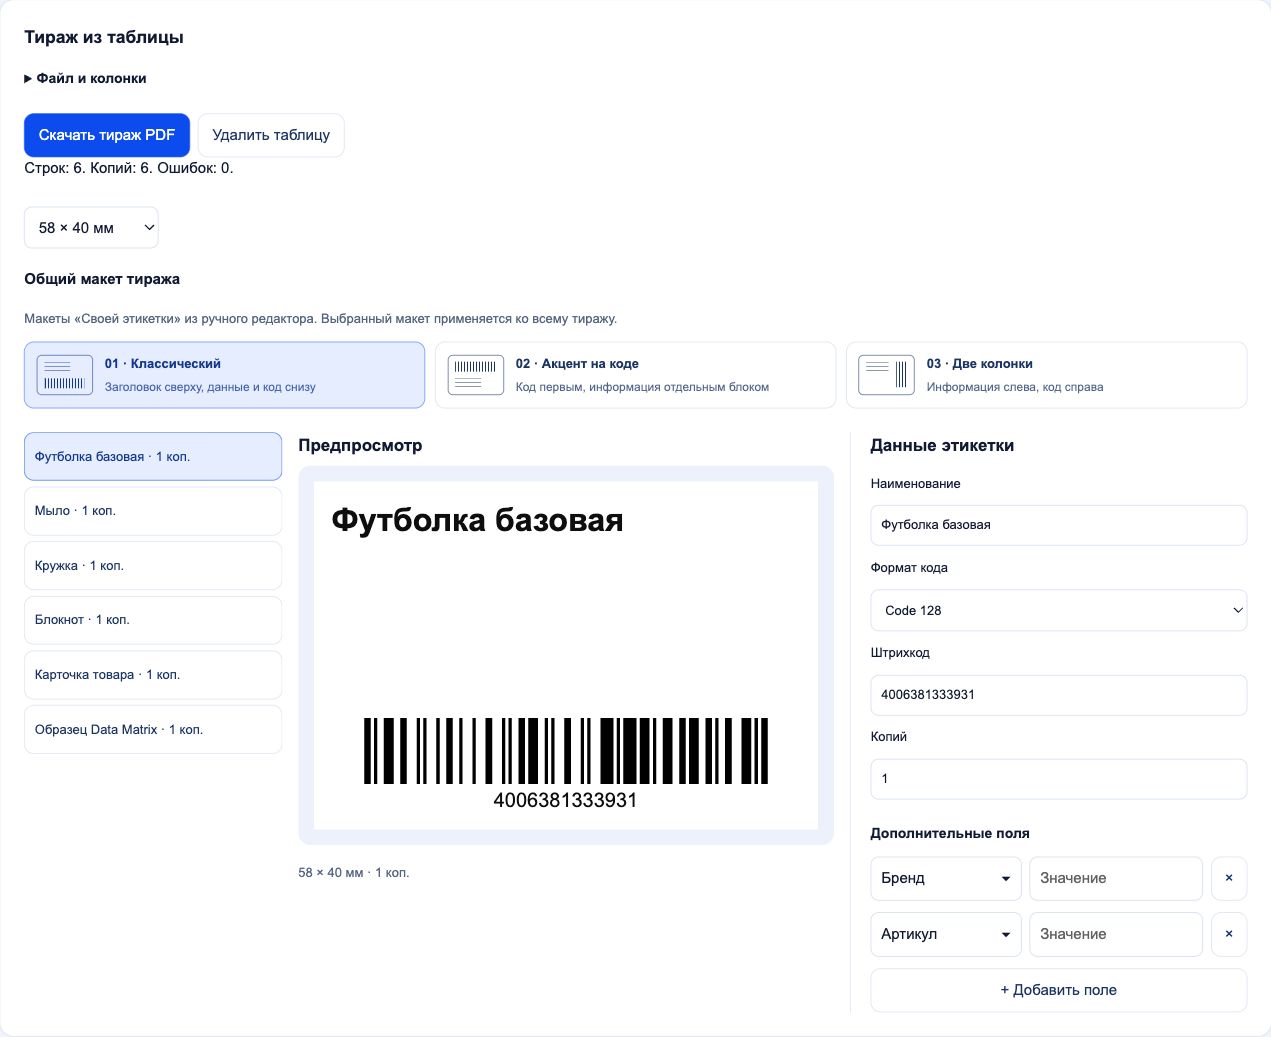
Task: Select 'Образец Data Matrix' list entry
Action: pos(153,730)
